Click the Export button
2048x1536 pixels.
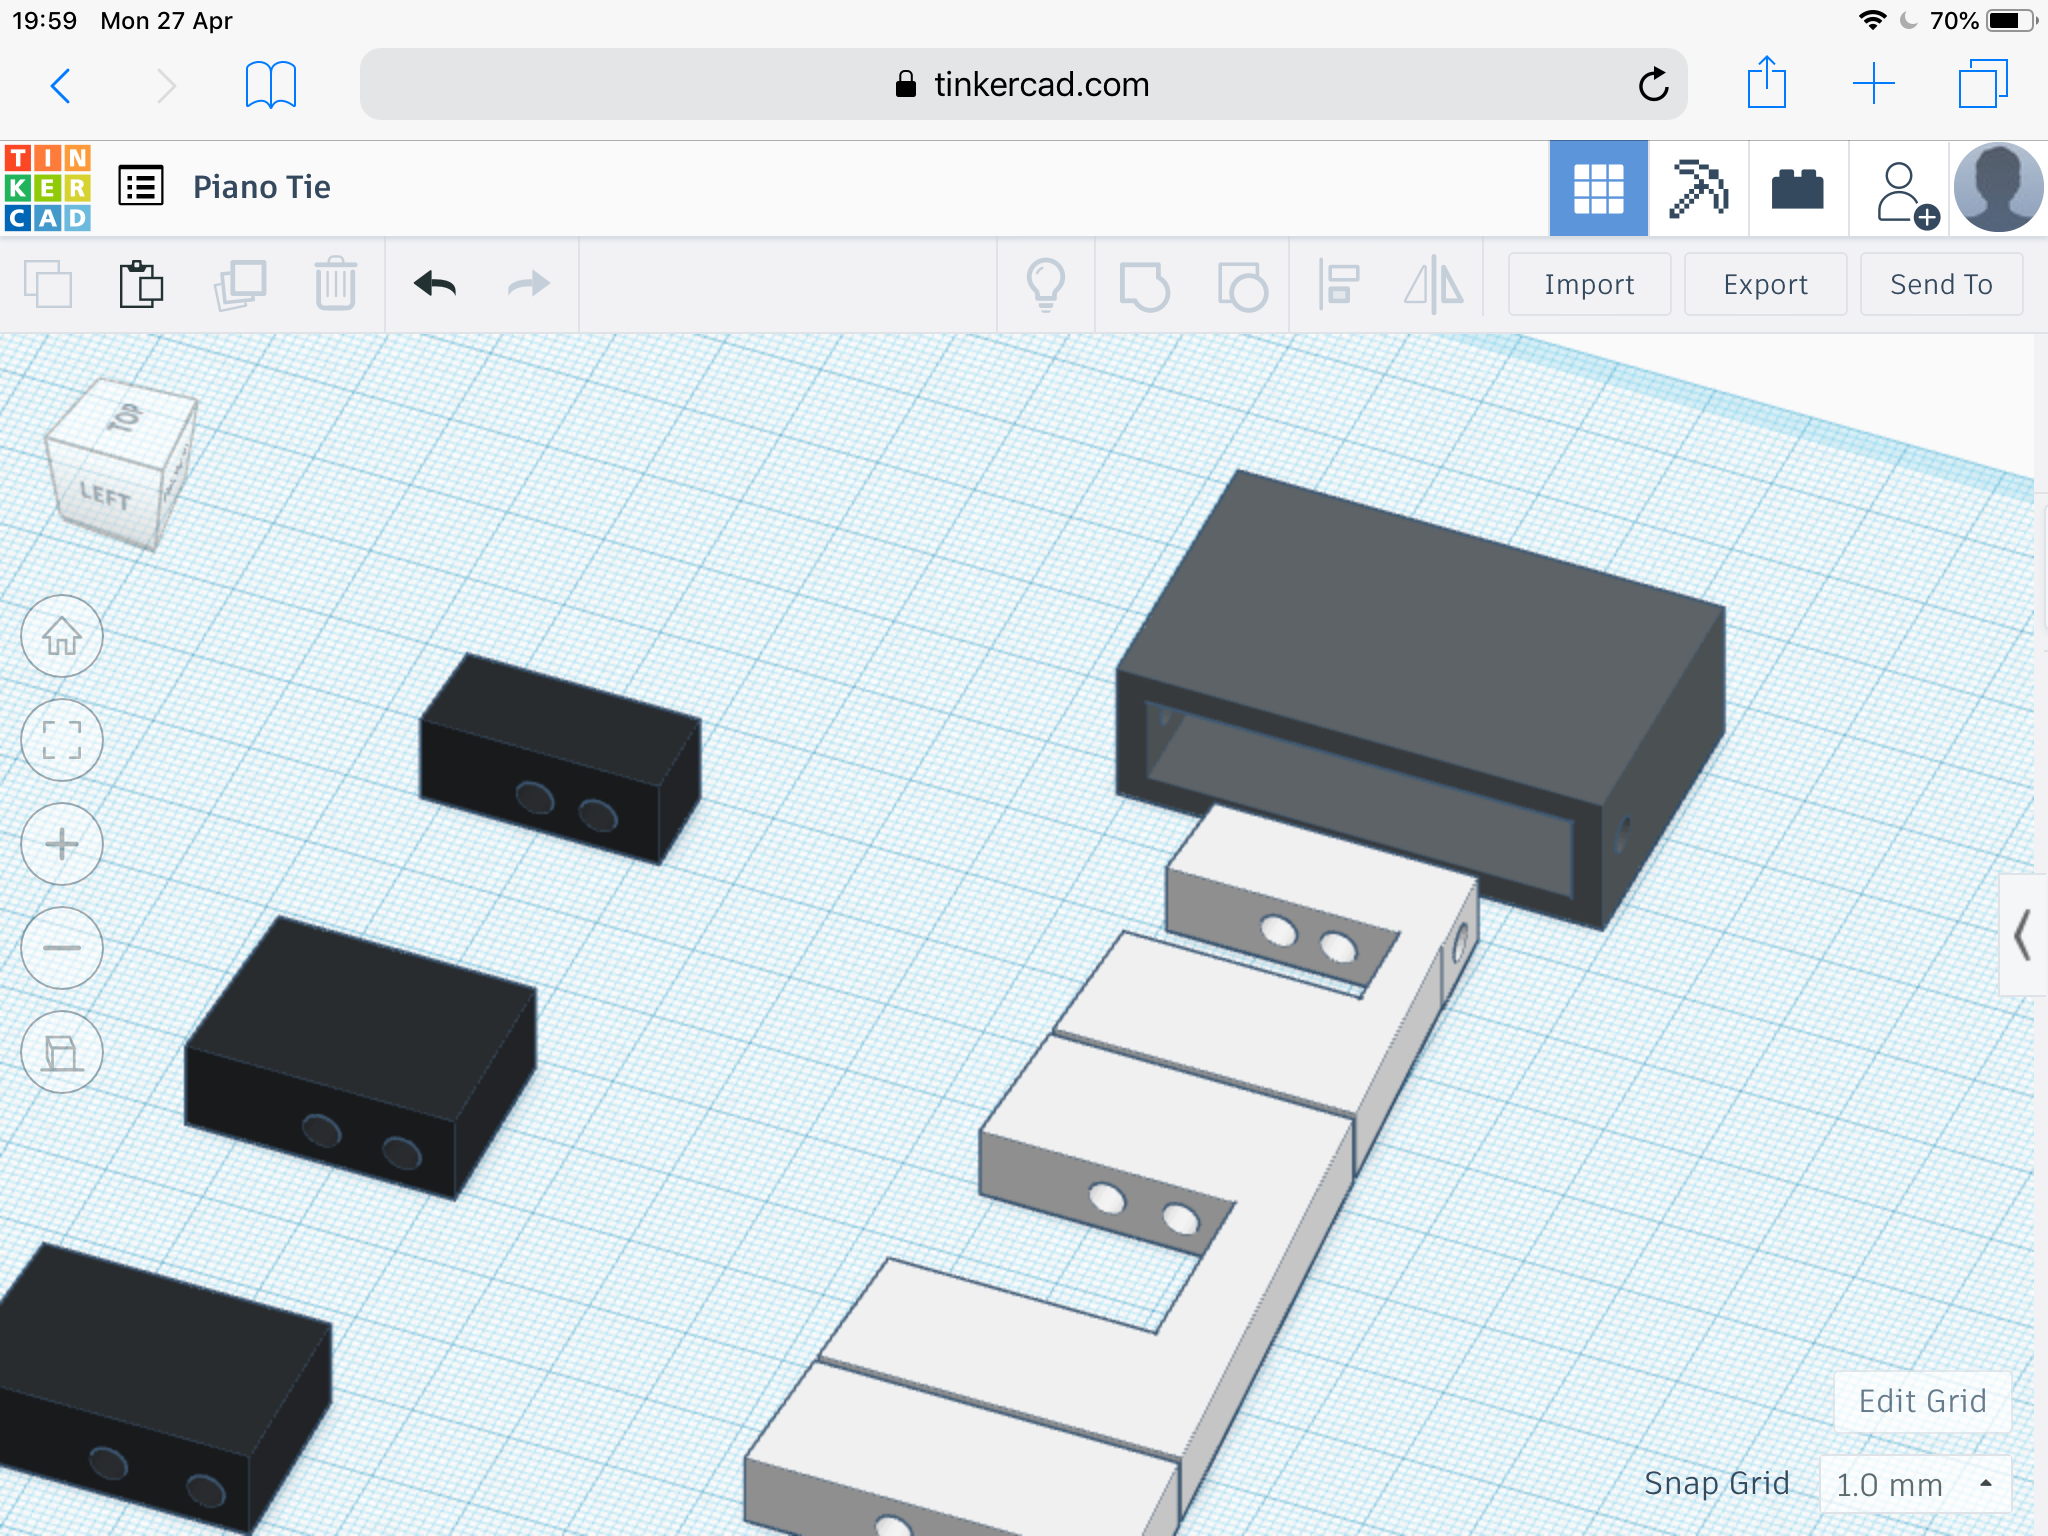coord(1765,285)
